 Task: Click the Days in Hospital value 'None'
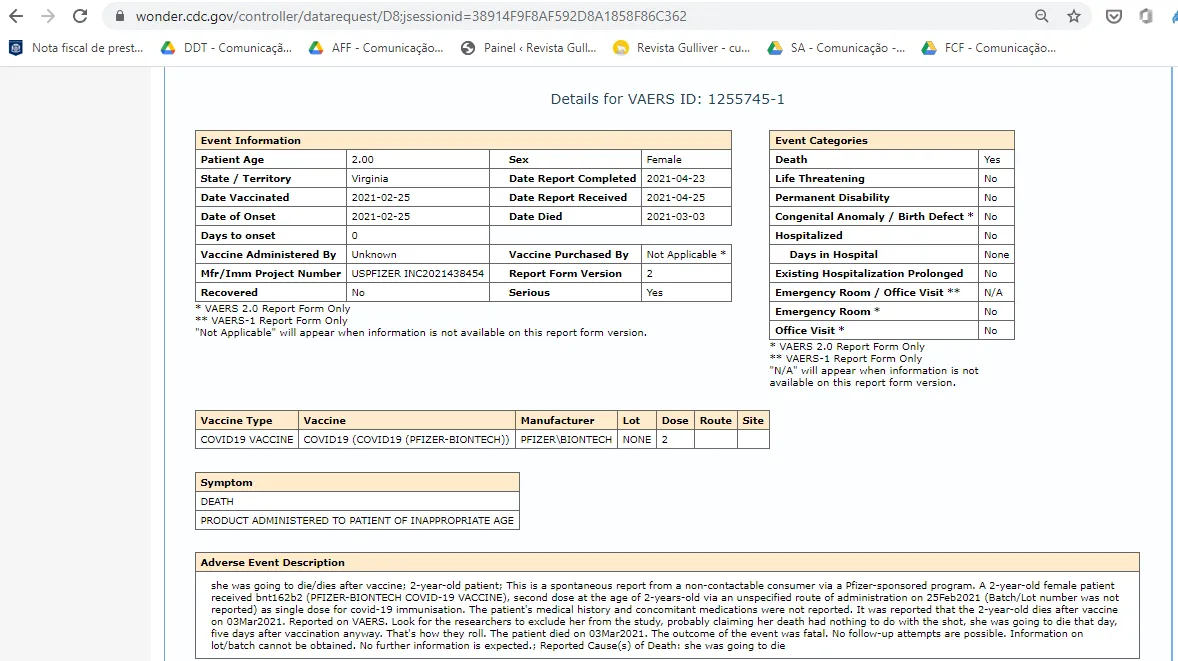coord(996,255)
